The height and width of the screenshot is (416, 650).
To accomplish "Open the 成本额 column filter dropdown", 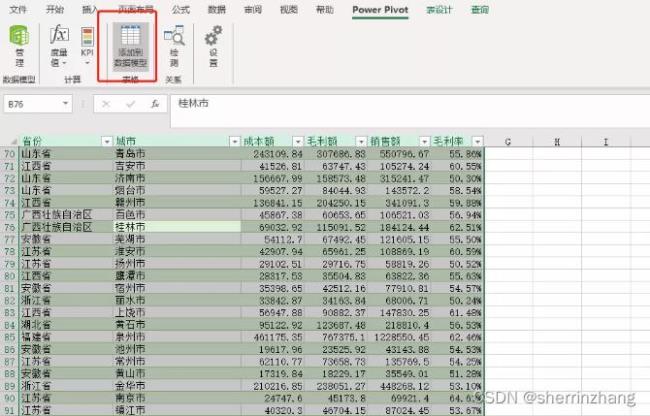I will click(x=298, y=142).
